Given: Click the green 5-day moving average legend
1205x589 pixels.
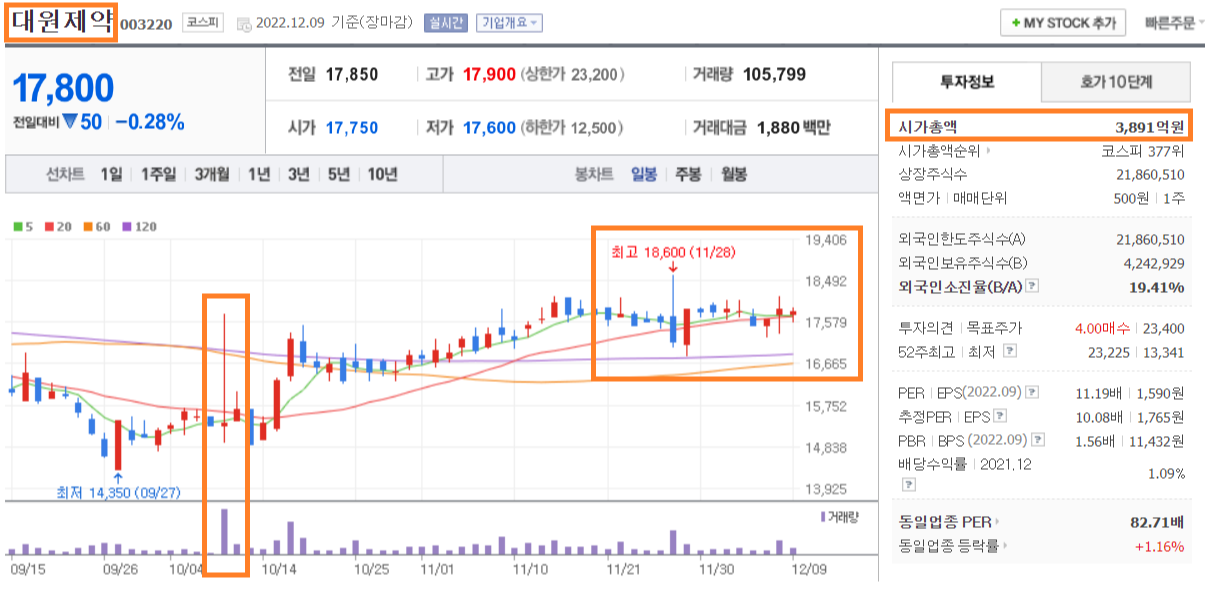Looking at the screenshot, I should tap(22, 227).
